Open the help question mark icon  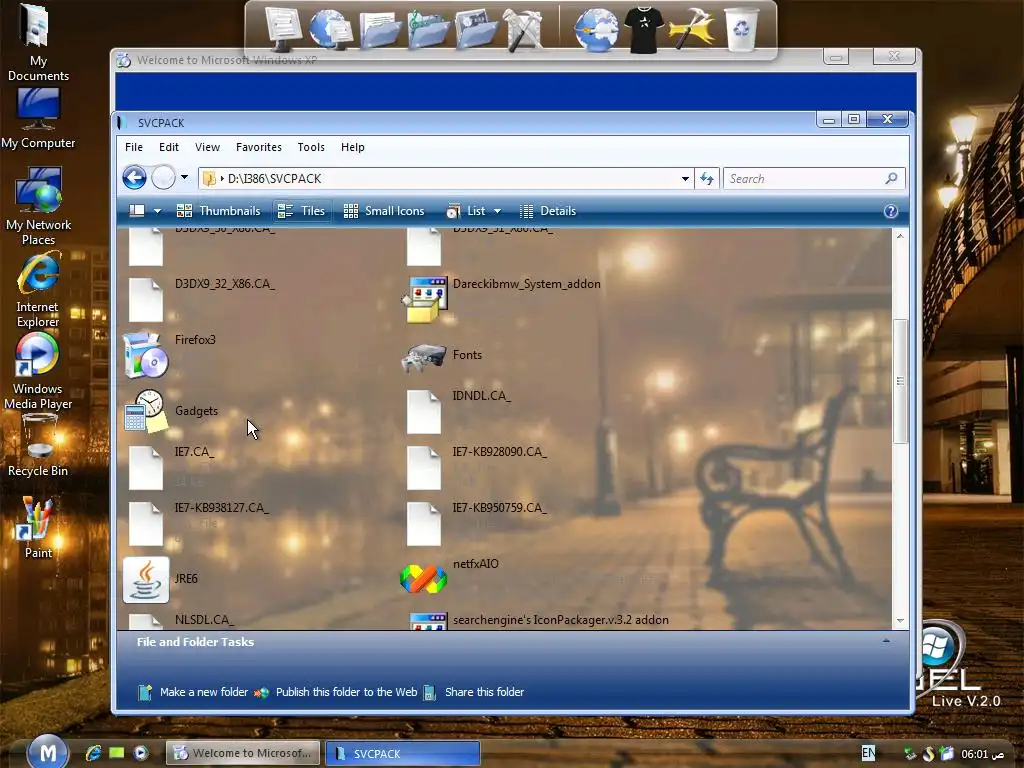891,212
